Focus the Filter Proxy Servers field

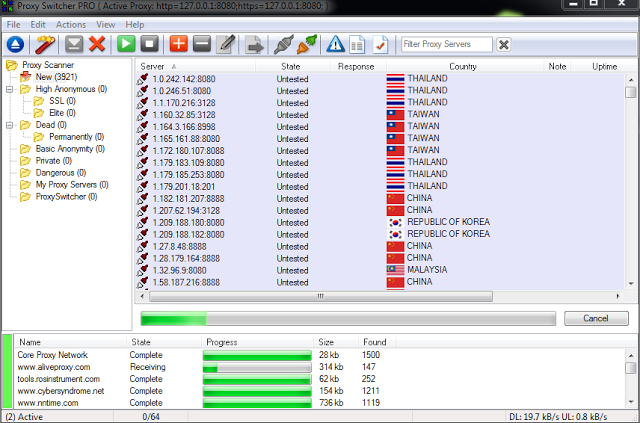tap(447, 44)
